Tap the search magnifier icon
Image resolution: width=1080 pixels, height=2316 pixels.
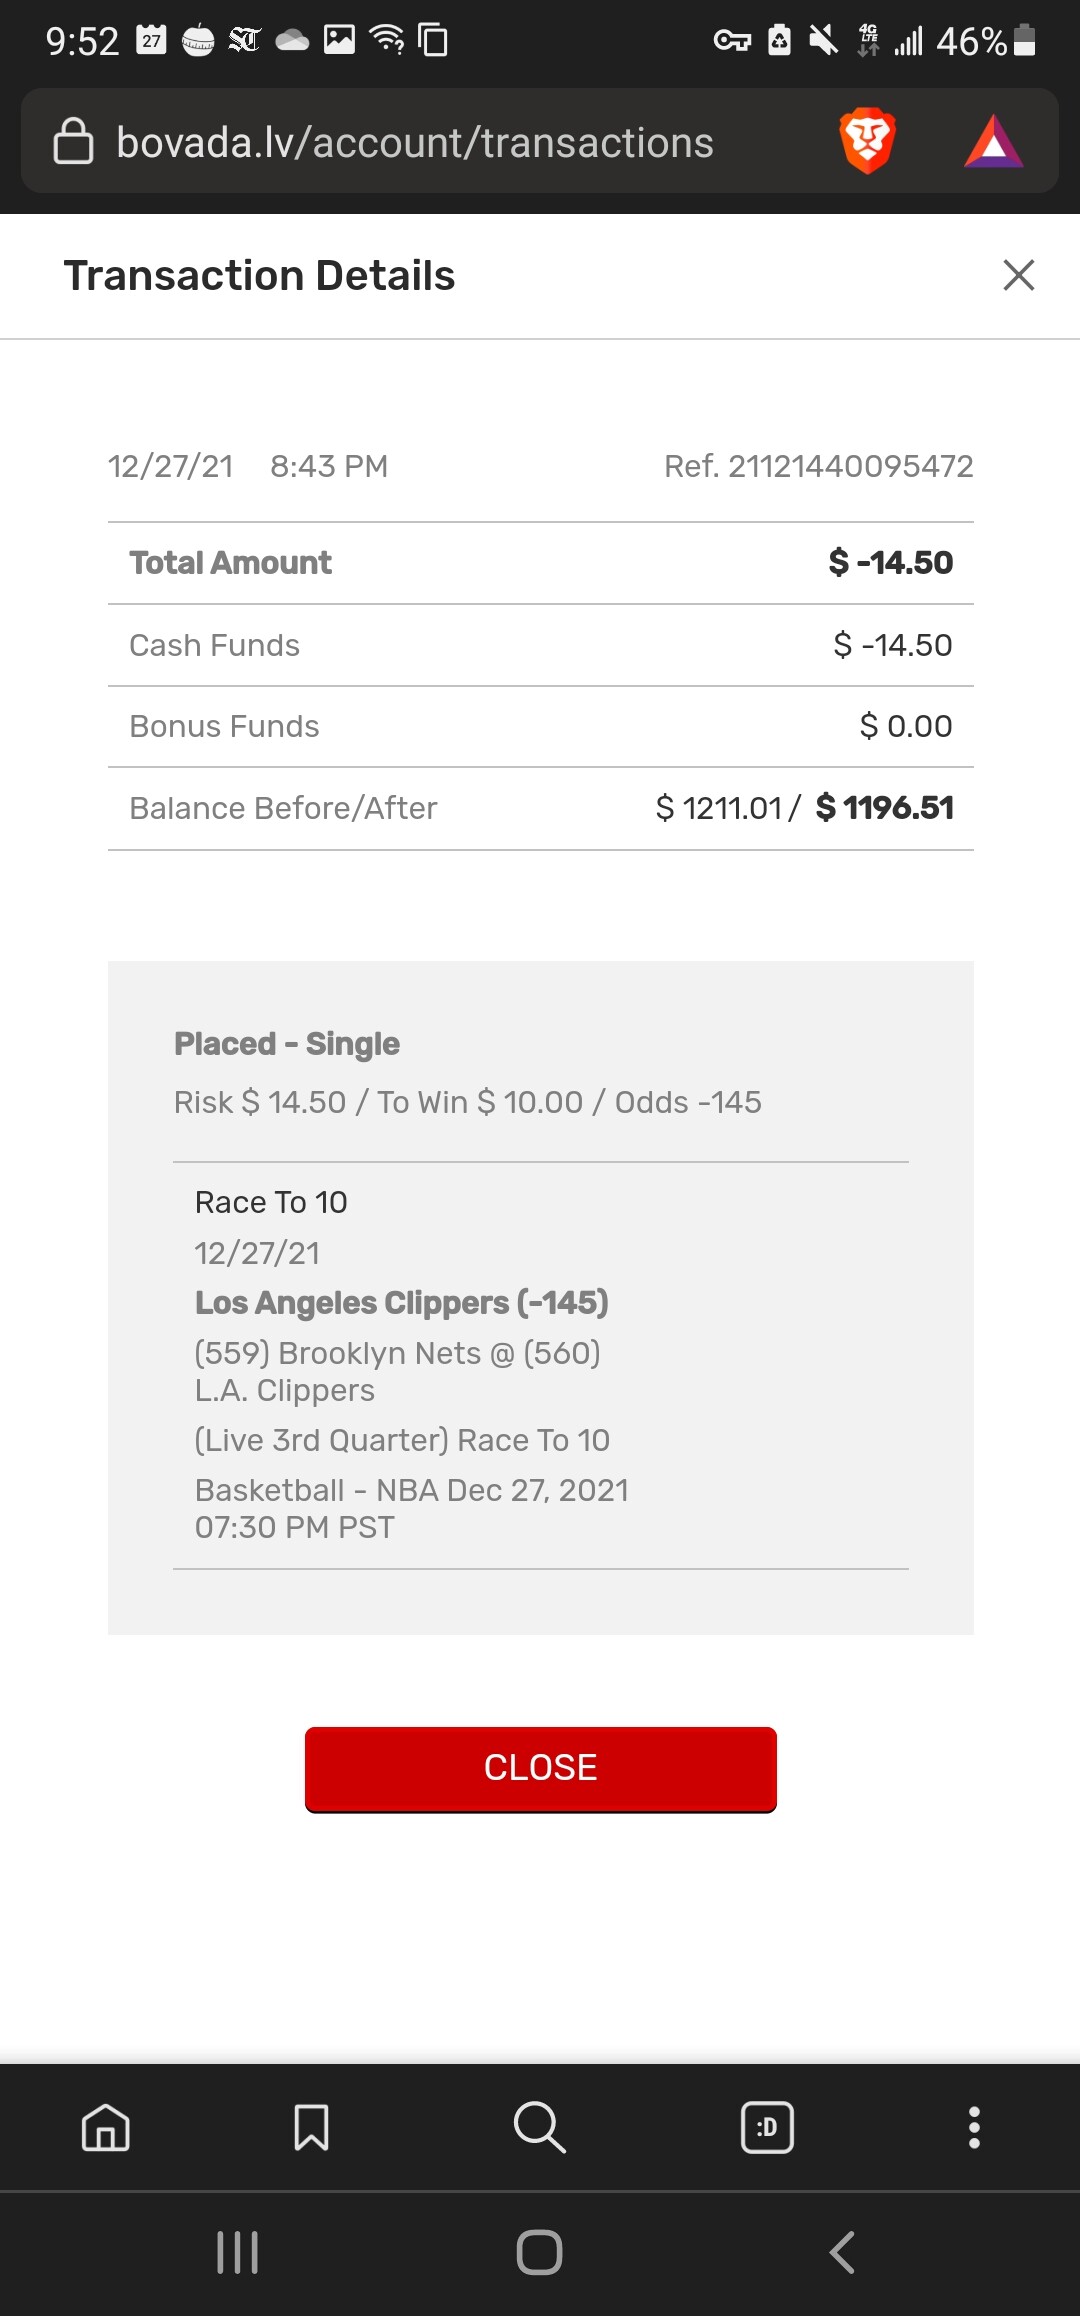click(539, 2127)
